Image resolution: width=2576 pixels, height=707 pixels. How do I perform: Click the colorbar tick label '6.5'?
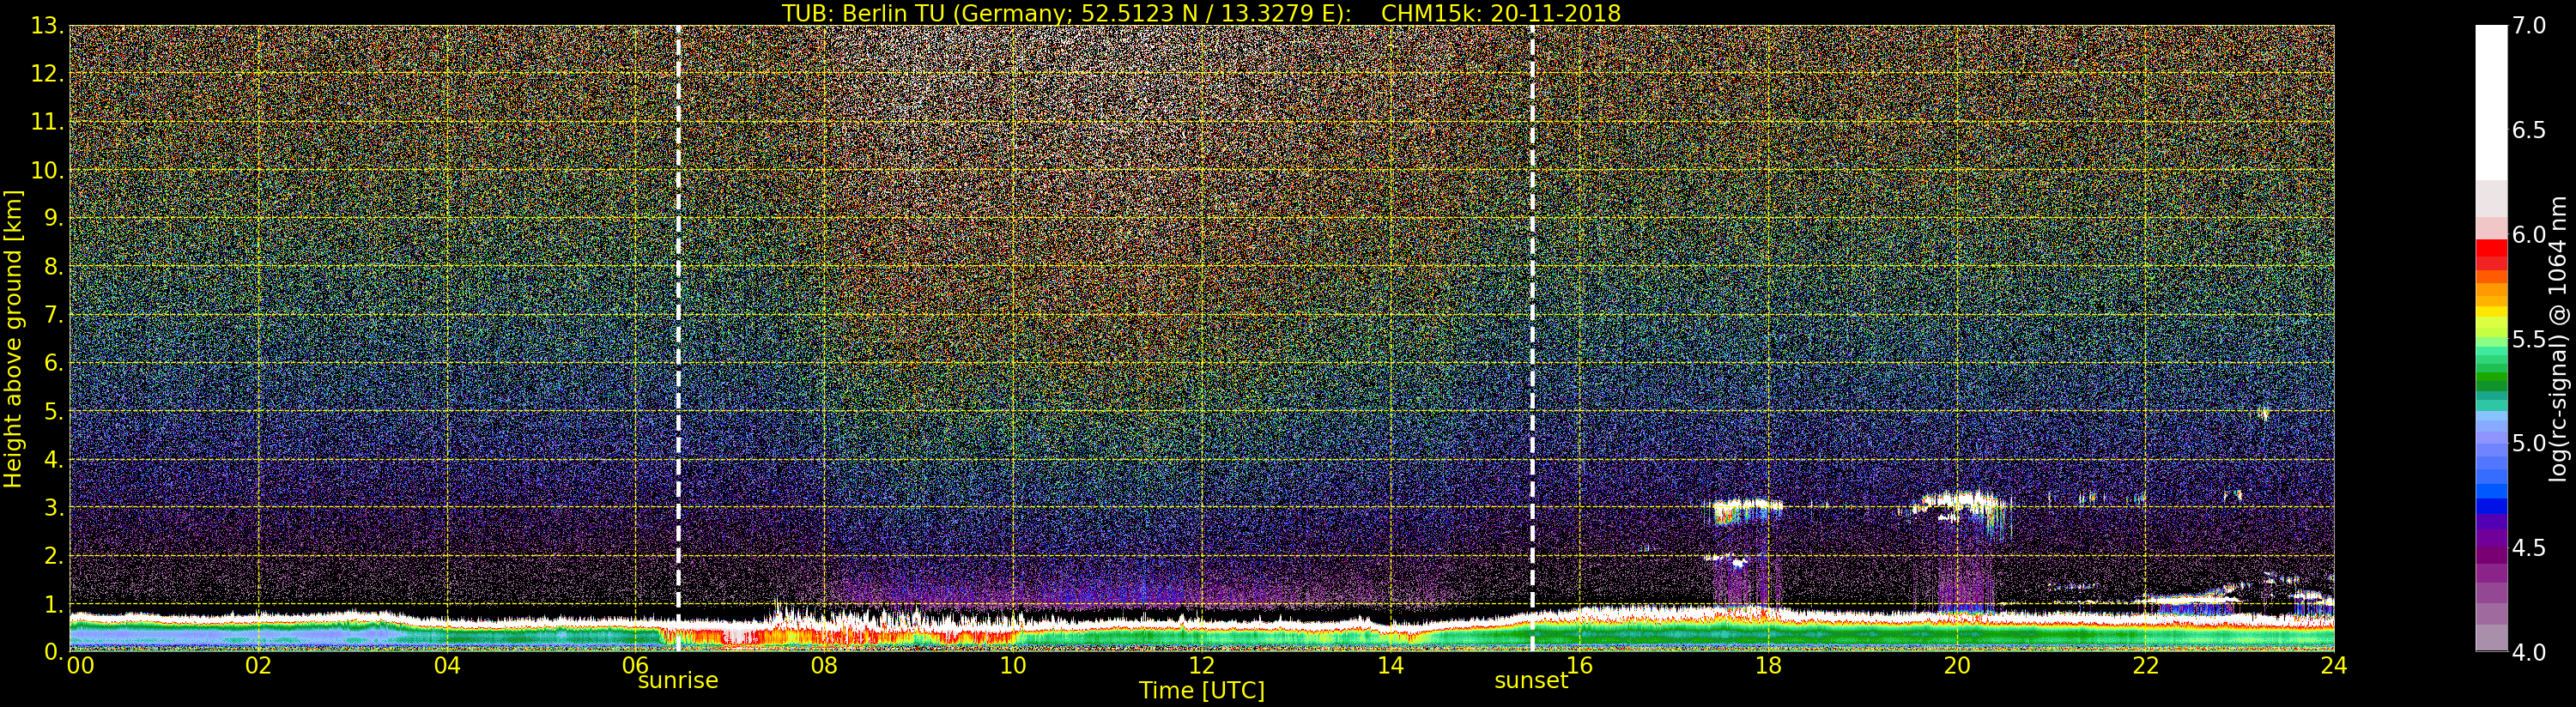[2529, 131]
